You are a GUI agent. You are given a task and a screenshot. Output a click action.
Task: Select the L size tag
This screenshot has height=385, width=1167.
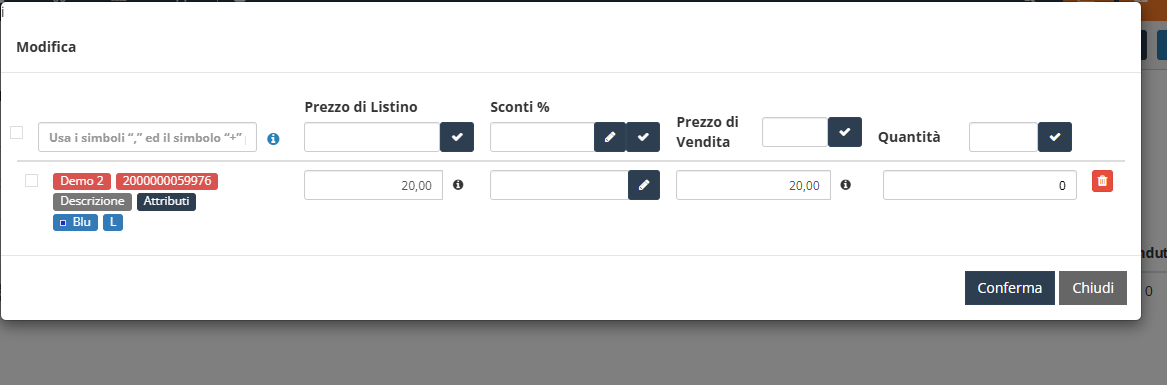[x=112, y=223]
